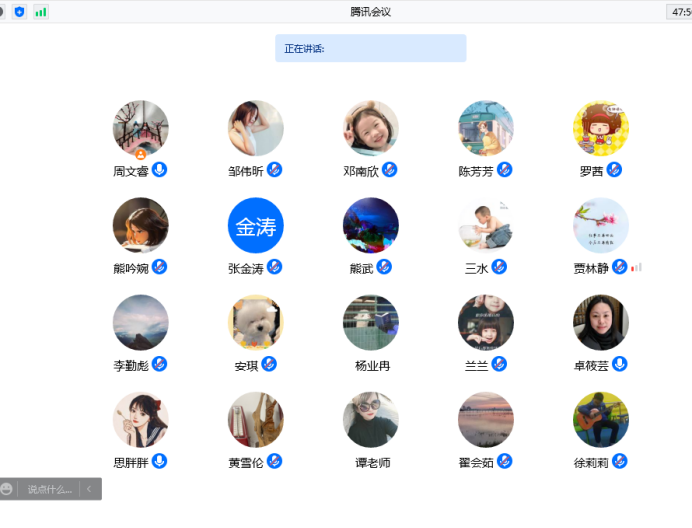Select 卓筱芸's portrait avatar
Viewport: 692px width, 528px height.
pyautogui.click(x=601, y=322)
